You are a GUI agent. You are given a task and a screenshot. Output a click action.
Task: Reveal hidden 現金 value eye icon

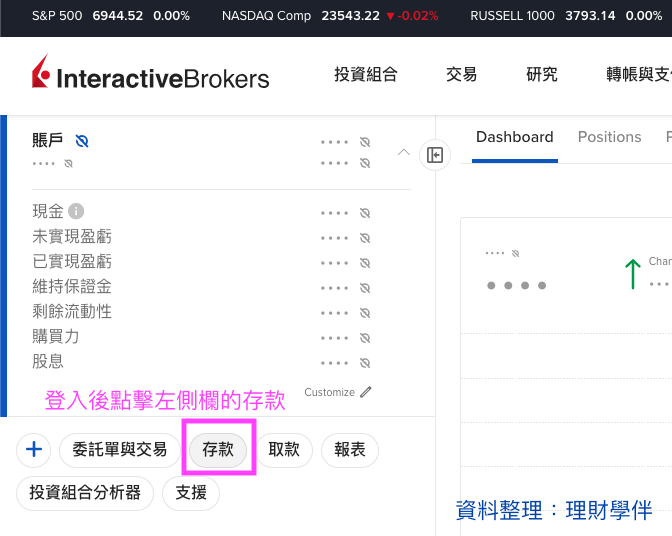coord(365,212)
